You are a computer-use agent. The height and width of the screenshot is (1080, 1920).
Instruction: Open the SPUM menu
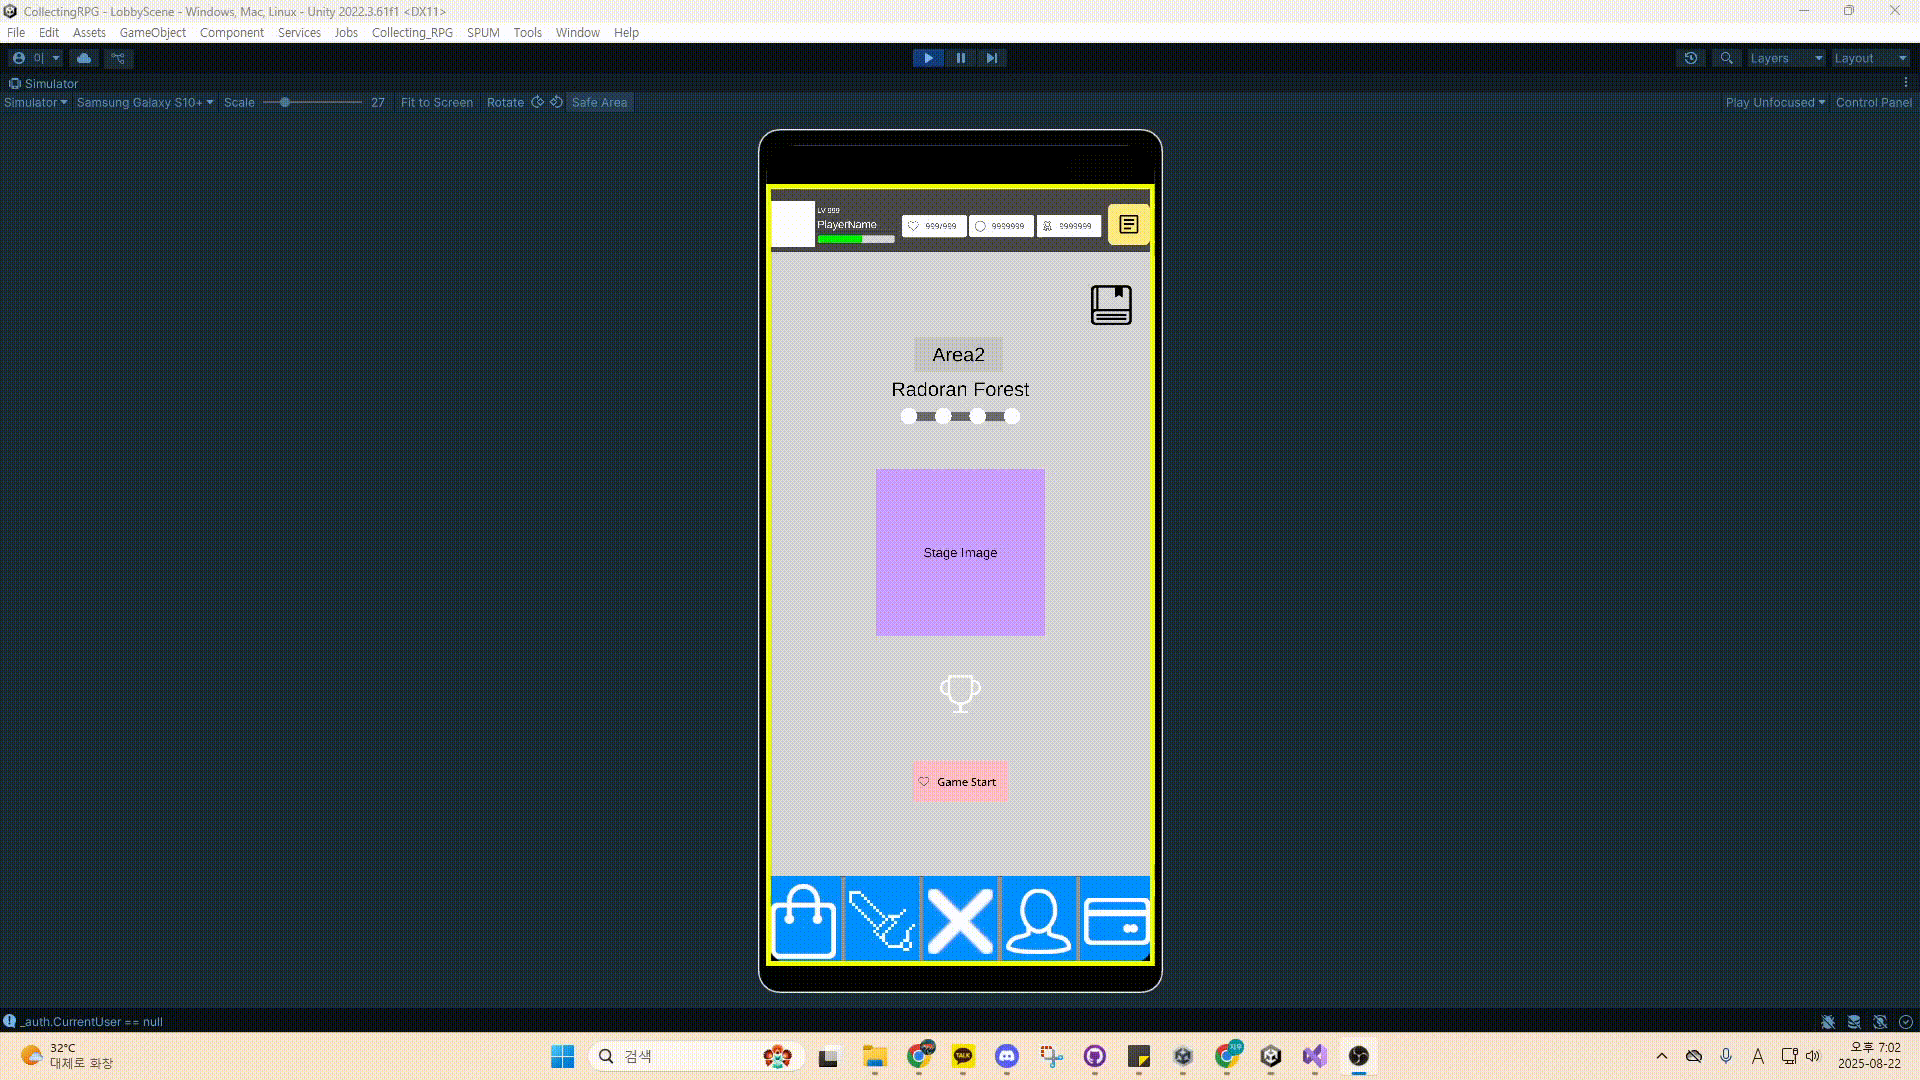[x=483, y=32]
